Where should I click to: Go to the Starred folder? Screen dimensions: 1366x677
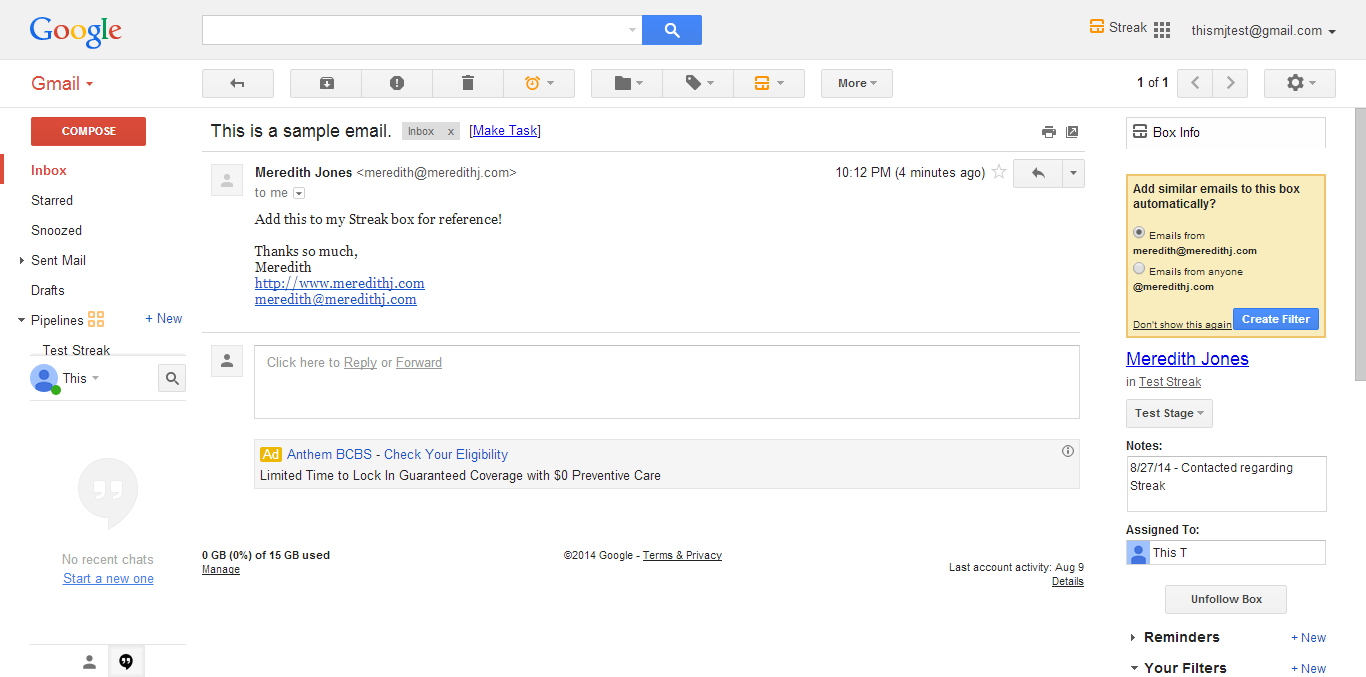[x=52, y=200]
